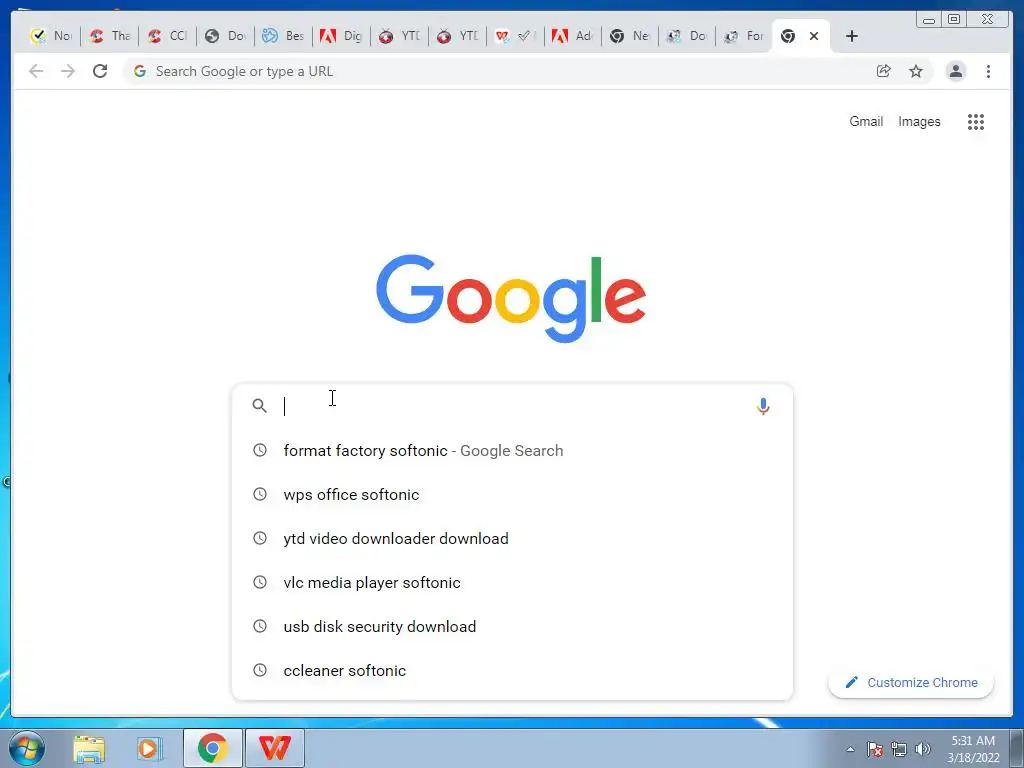Open Customize Chrome button
1024x768 pixels.
coord(911,682)
